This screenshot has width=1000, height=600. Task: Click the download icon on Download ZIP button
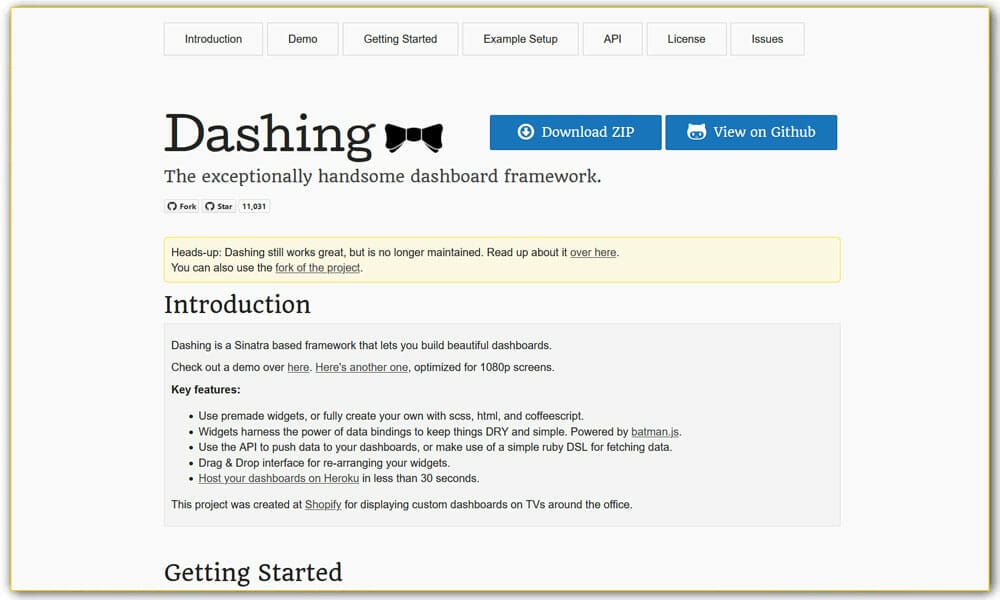pyautogui.click(x=524, y=131)
